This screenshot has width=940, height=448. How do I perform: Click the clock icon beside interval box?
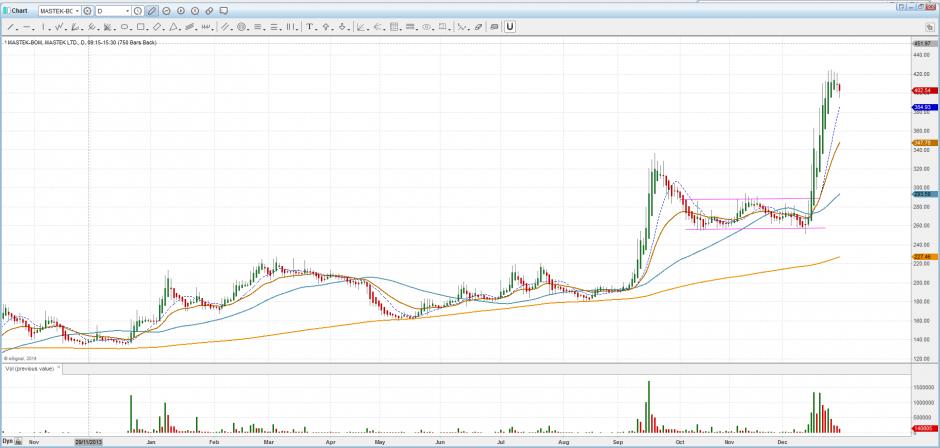click(x=137, y=11)
